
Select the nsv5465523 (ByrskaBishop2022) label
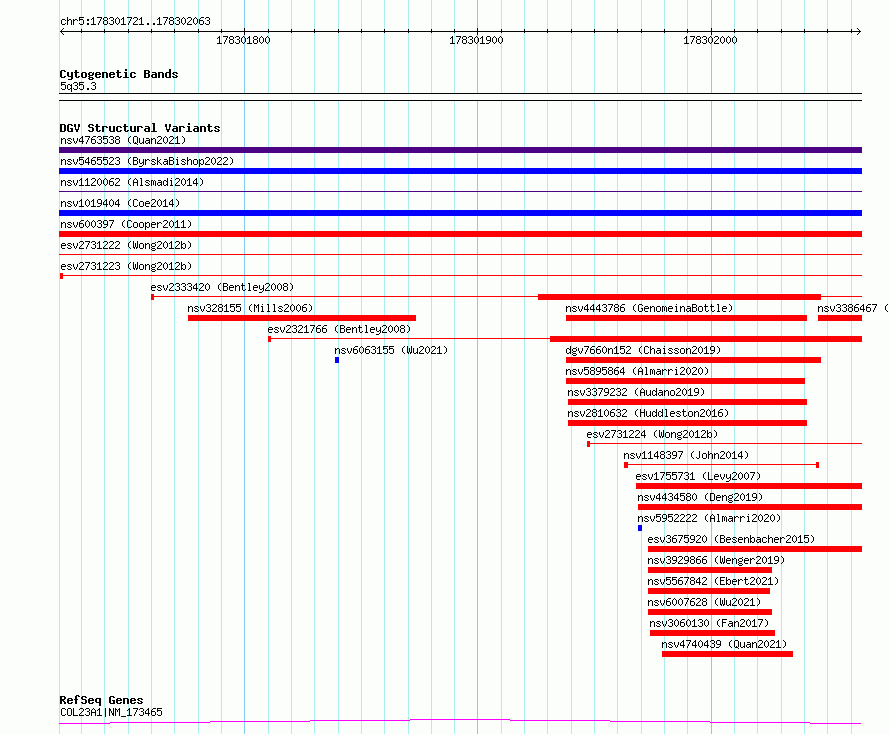tap(147, 161)
